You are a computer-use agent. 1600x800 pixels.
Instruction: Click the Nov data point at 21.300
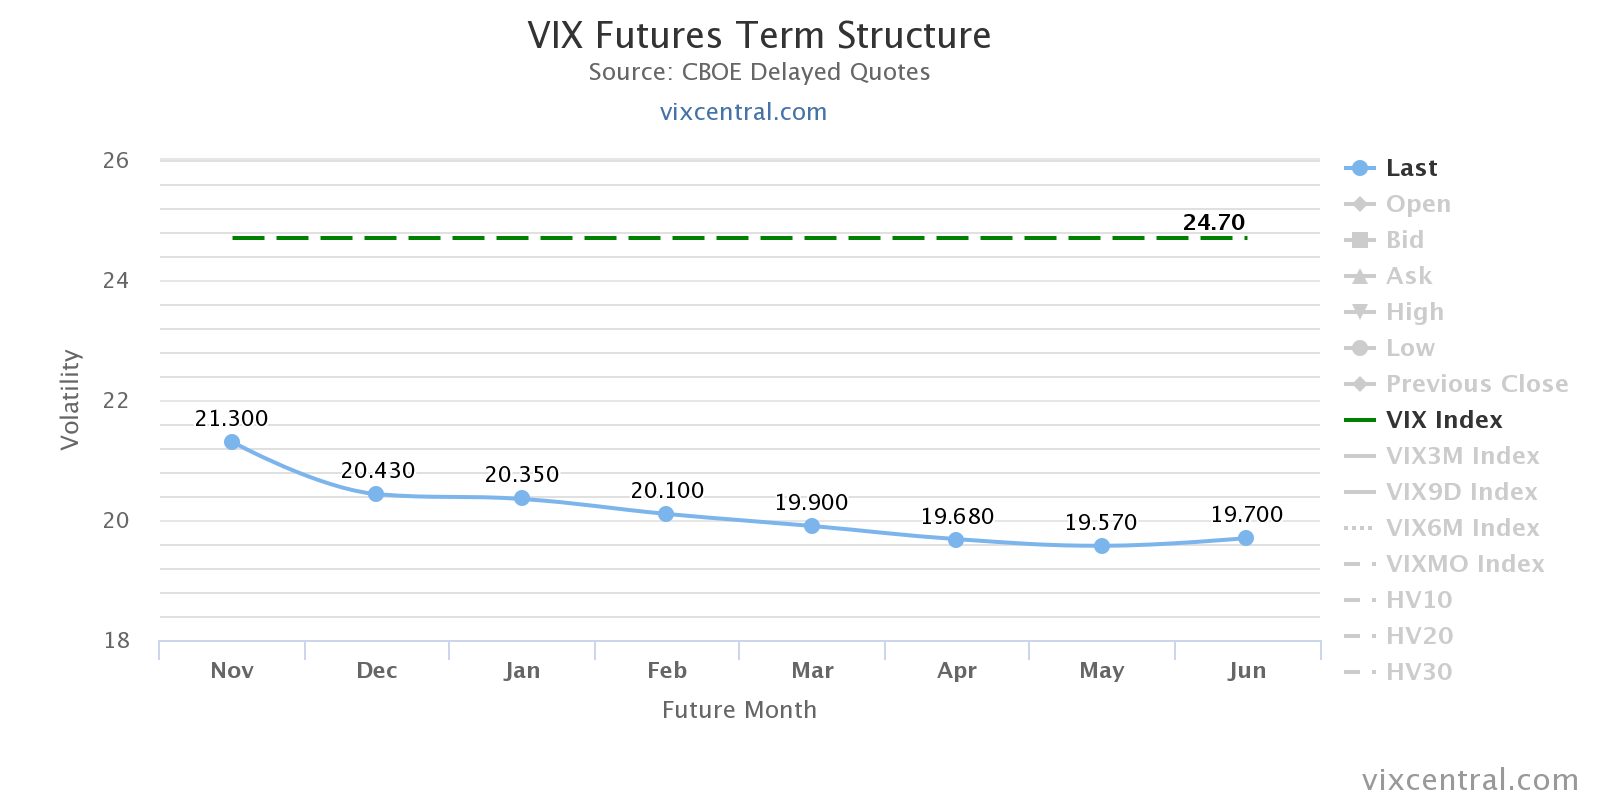point(232,442)
